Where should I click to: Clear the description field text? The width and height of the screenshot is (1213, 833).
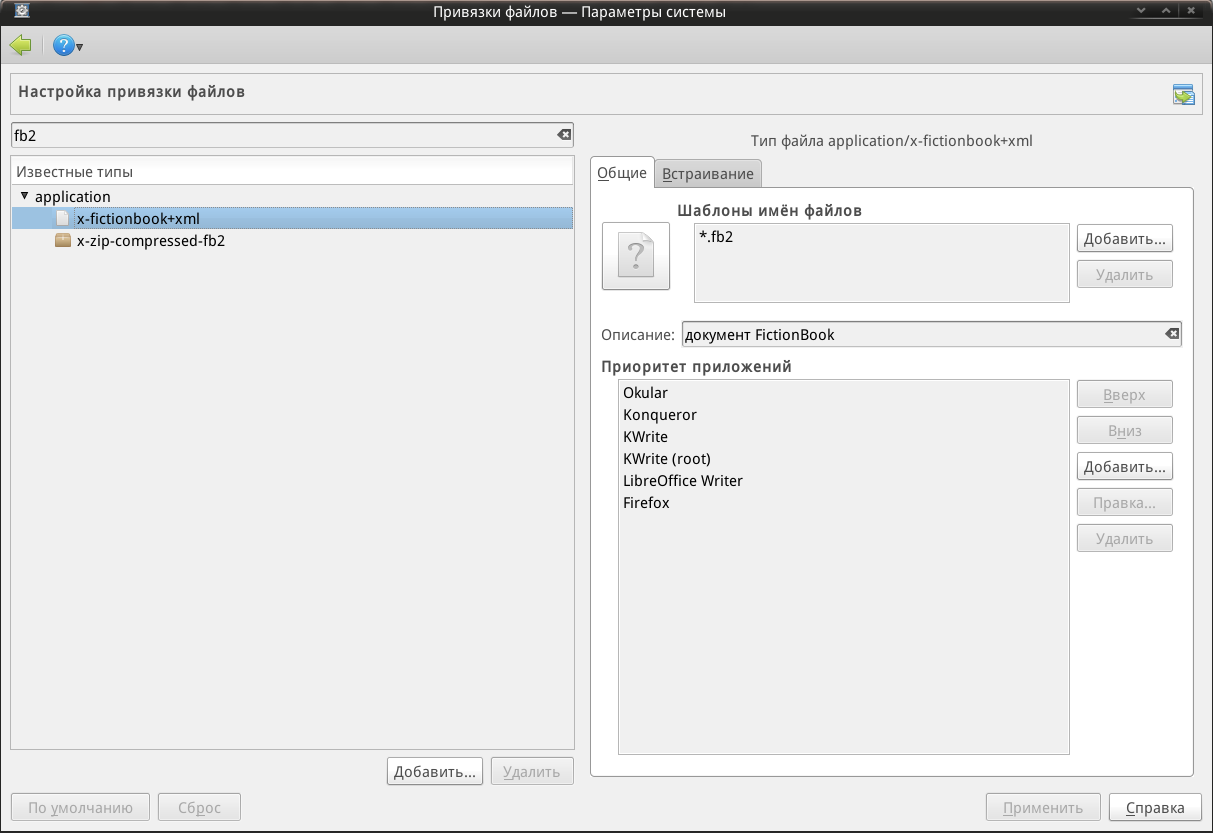click(1172, 334)
